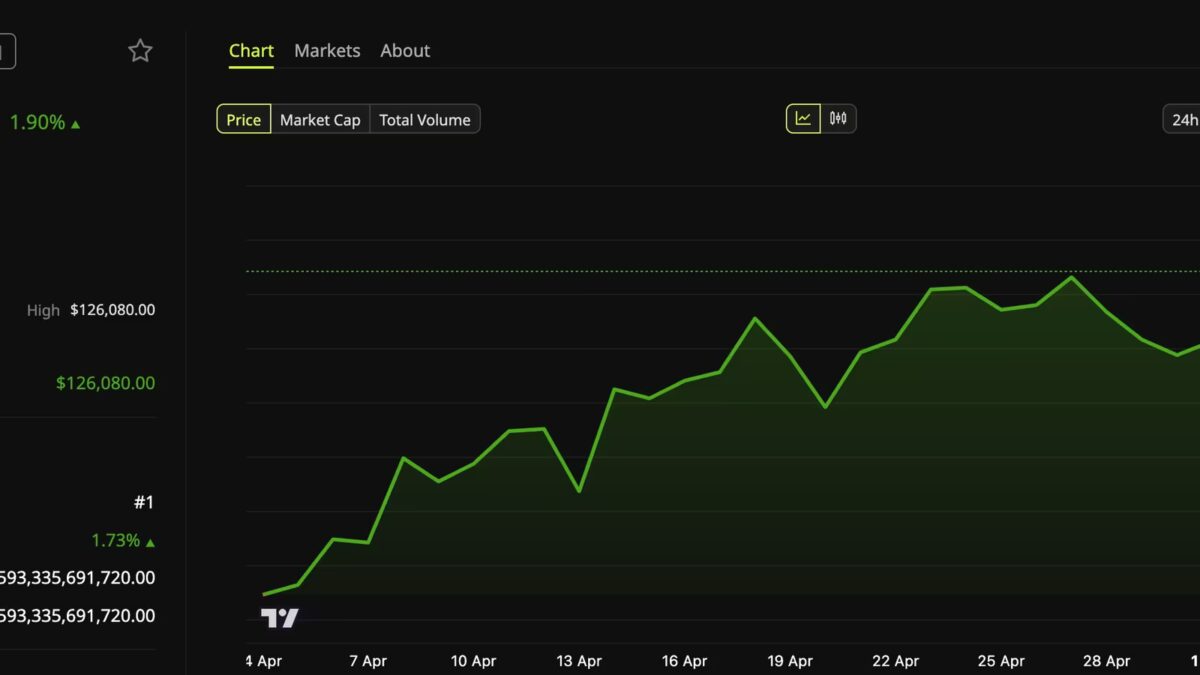Click the 10 Apr axis label
Viewport: 1200px width, 675px height.
click(473, 661)
